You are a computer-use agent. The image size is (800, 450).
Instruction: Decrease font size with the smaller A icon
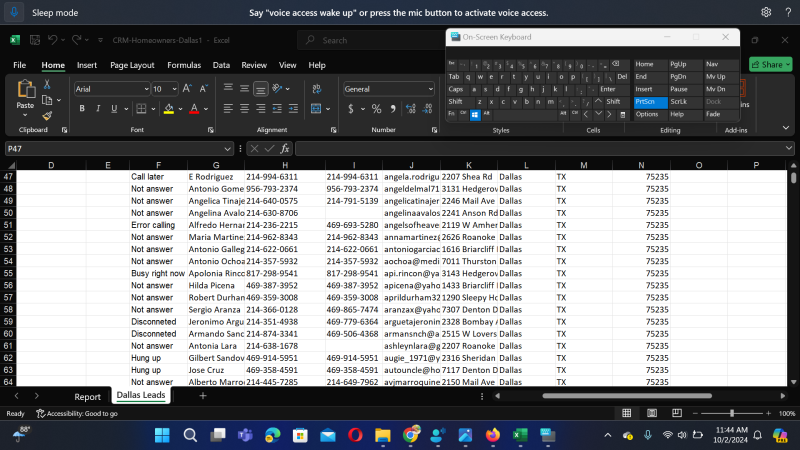[204, 89]
